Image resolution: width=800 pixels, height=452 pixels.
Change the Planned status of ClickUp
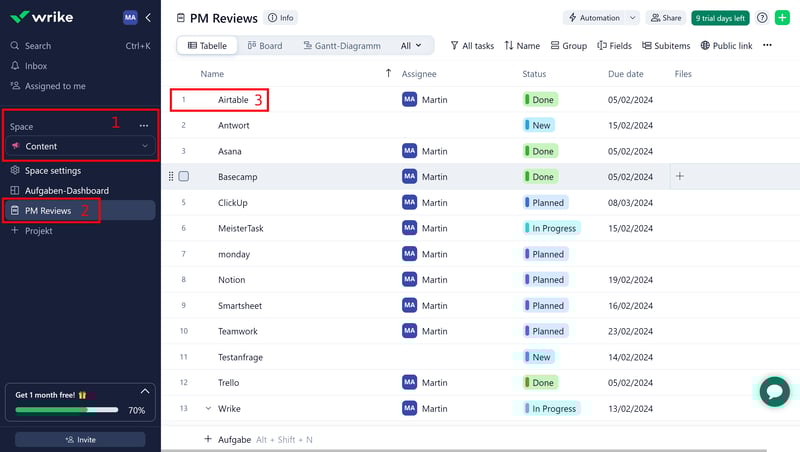pos(545,203)
